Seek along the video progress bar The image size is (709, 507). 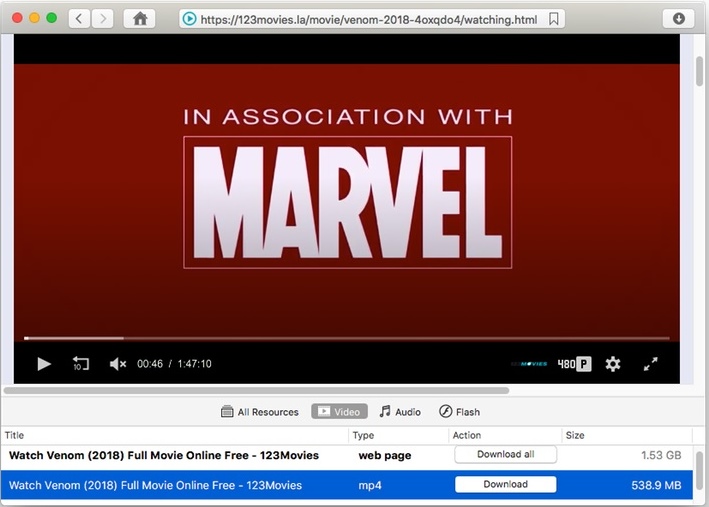tap(347, 338)
